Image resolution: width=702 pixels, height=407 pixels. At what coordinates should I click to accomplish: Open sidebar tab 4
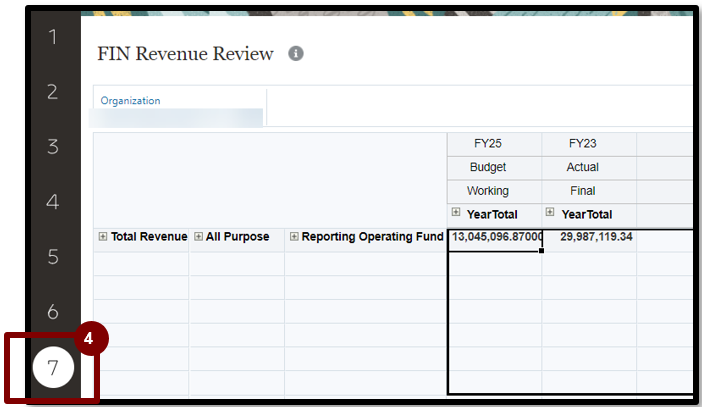click(53, 202)
